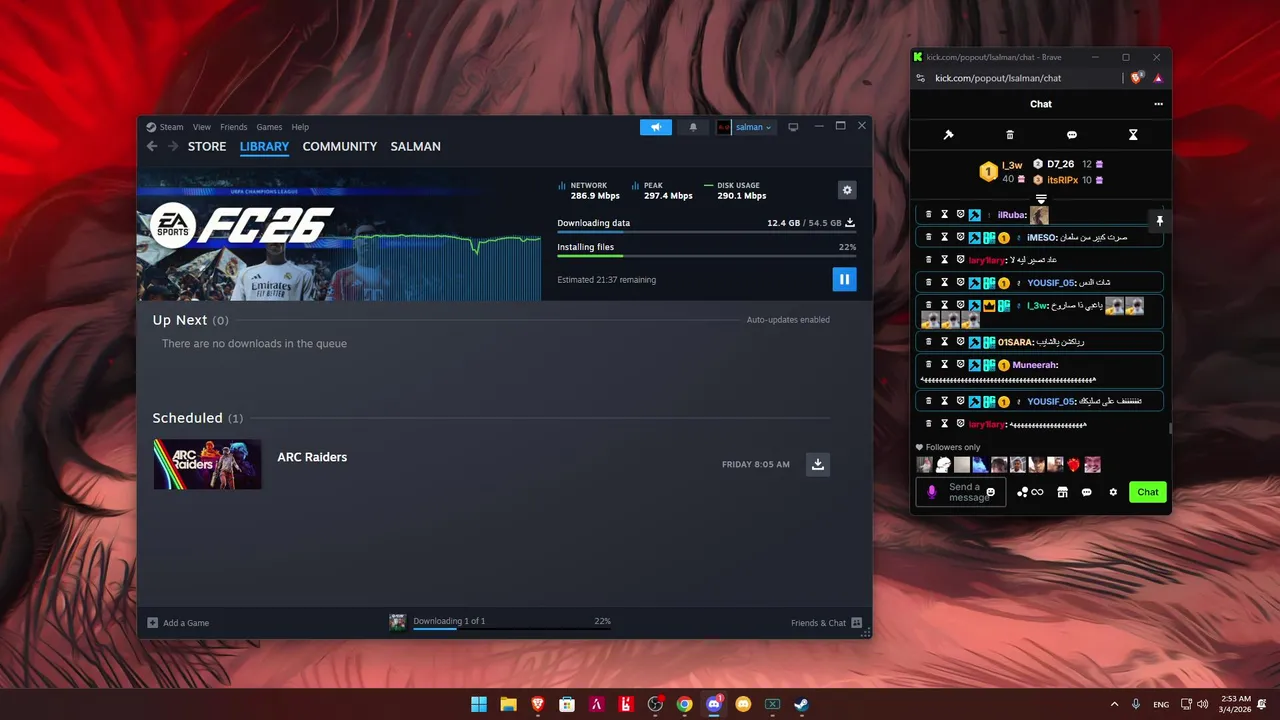Switch to the COMMUNITY tab
Image resolution: width=1280 pixels, height=720 pixels.
340,146
